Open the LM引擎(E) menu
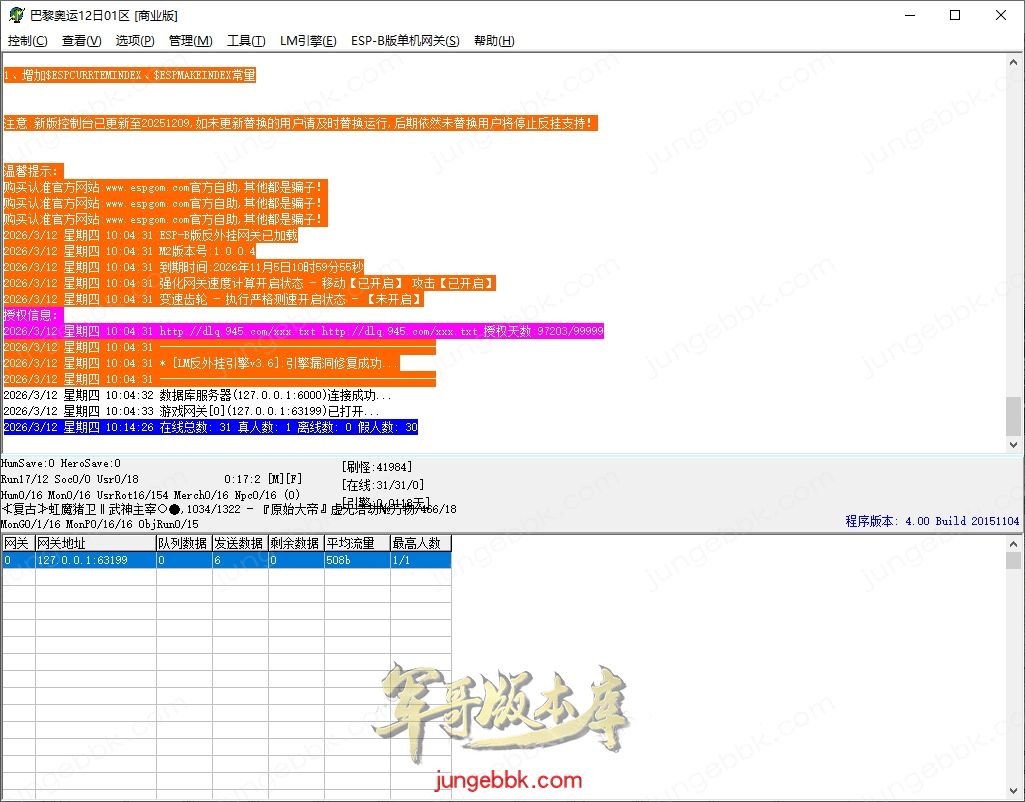This screenshot has height=802, width=1025. tap(308, 41)
